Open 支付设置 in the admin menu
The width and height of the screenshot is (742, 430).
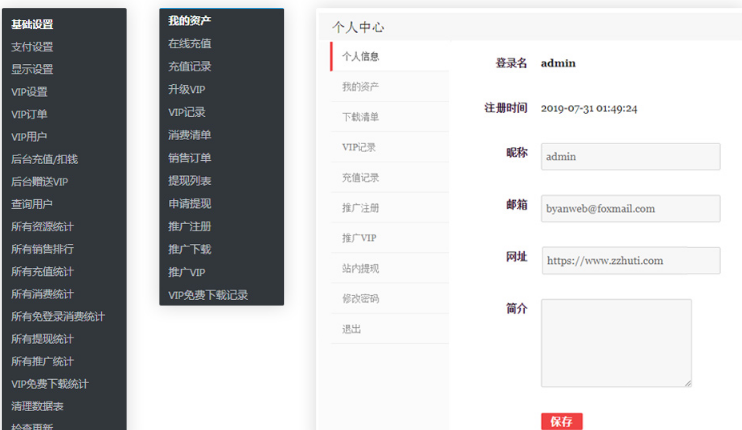coord(32,47)
